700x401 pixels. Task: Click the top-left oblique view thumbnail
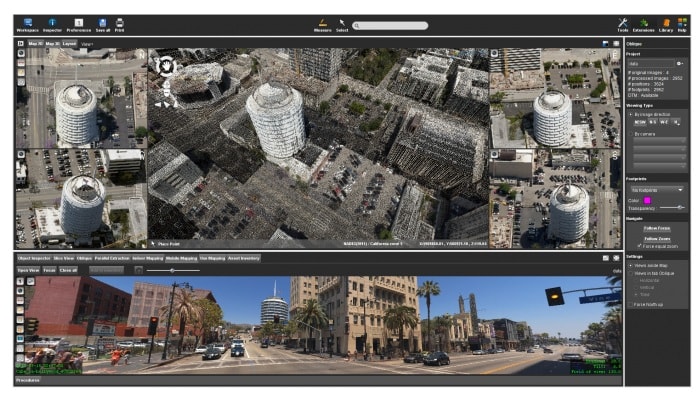pyautogui.click(x=82, y=98)
